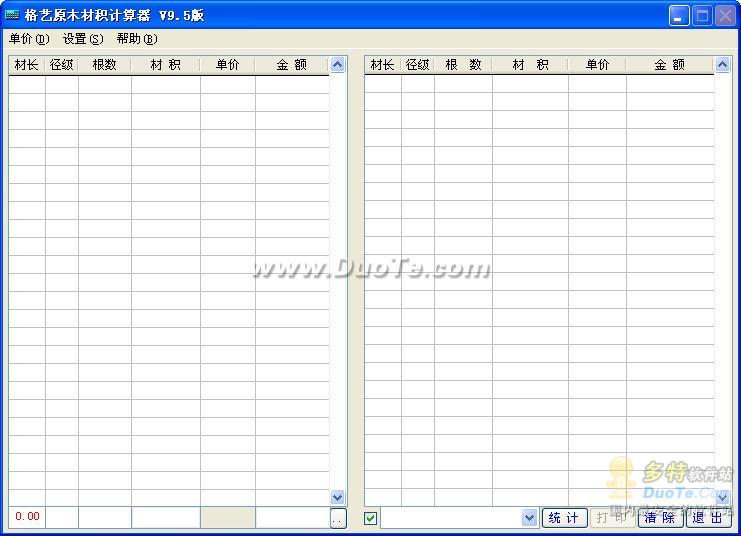741x536 pixels.
Task: Open the dropdown arrow beside 统计 button
Action: (x=530, y=518)
